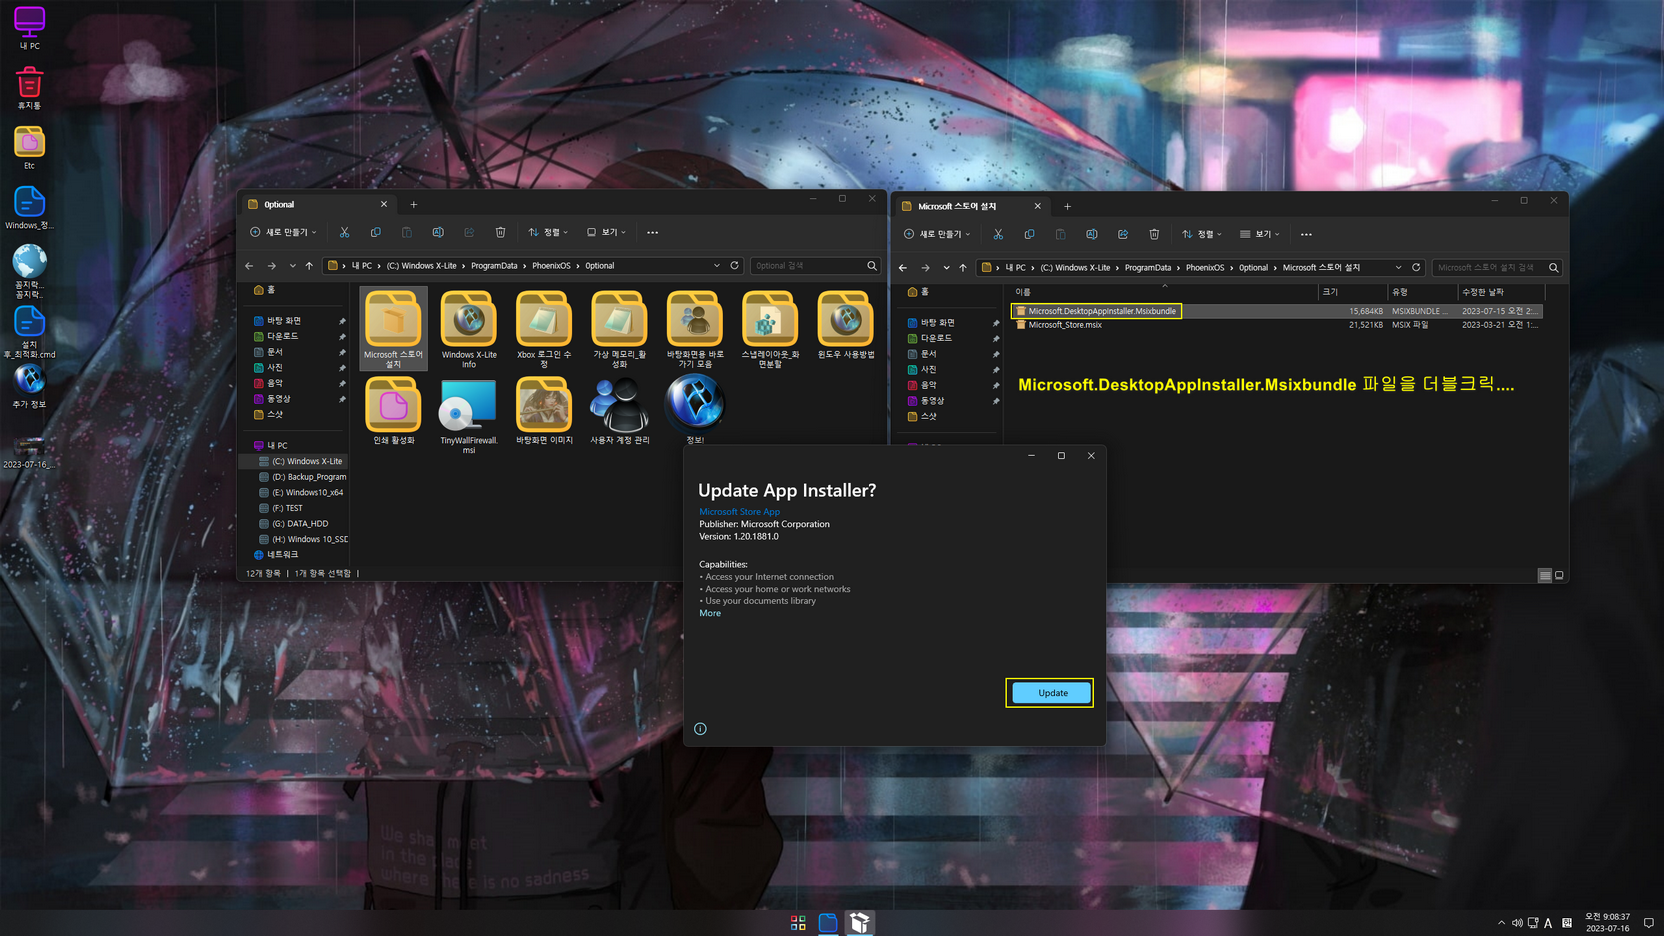Open 보기 dropdown in Microsoft 스토어 설치 window
Viewport: 1664px width, 936px height.
point(1260,234)
